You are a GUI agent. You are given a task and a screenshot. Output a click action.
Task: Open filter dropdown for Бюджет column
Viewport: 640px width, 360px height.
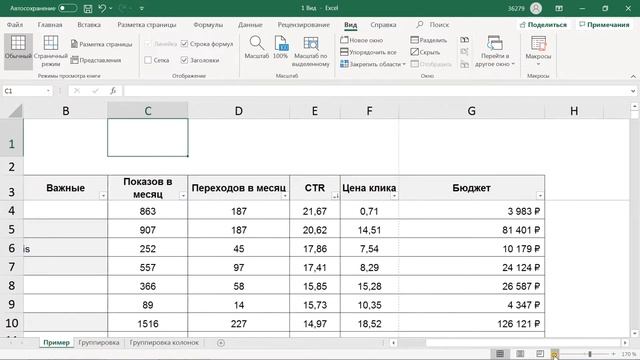pos(540,196)
